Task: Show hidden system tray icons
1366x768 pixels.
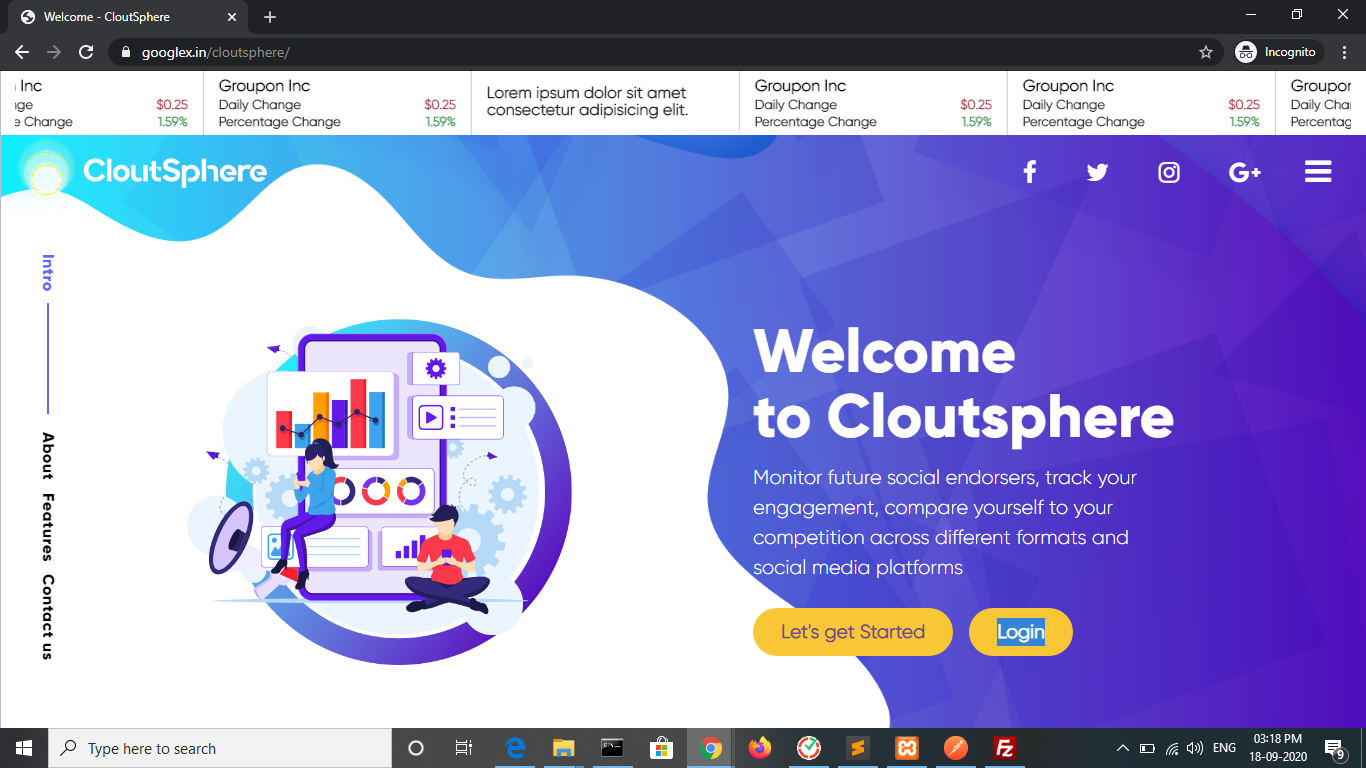Action: 1122,748
